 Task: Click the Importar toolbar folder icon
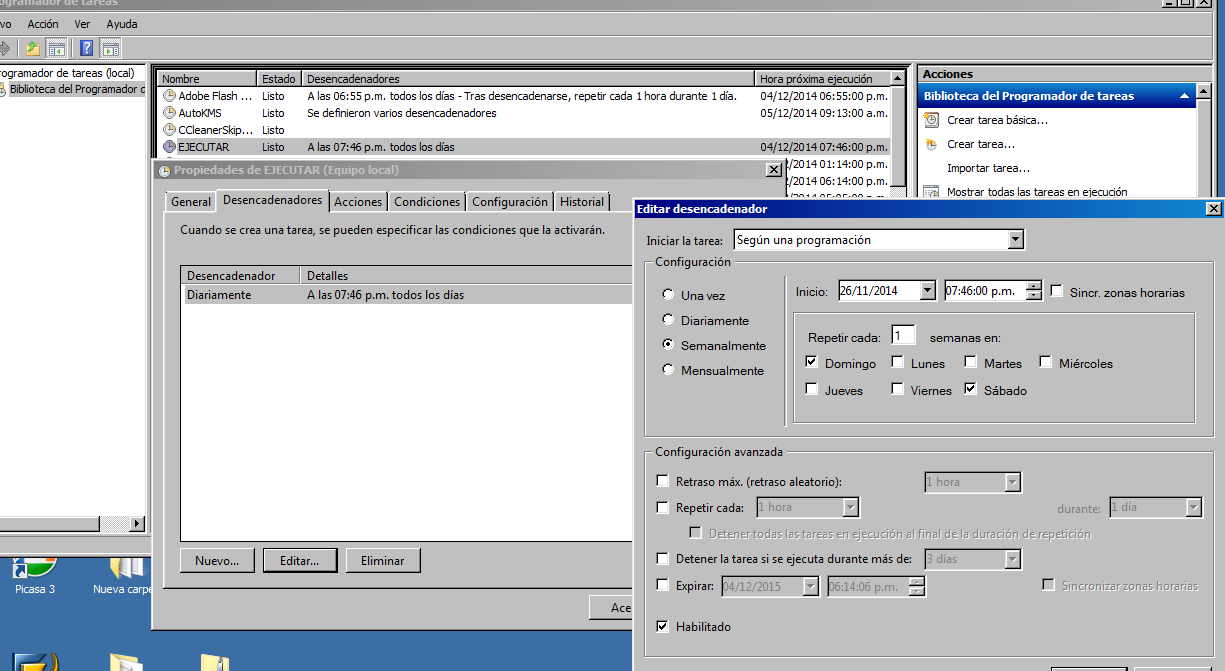[x=33, y=47]
